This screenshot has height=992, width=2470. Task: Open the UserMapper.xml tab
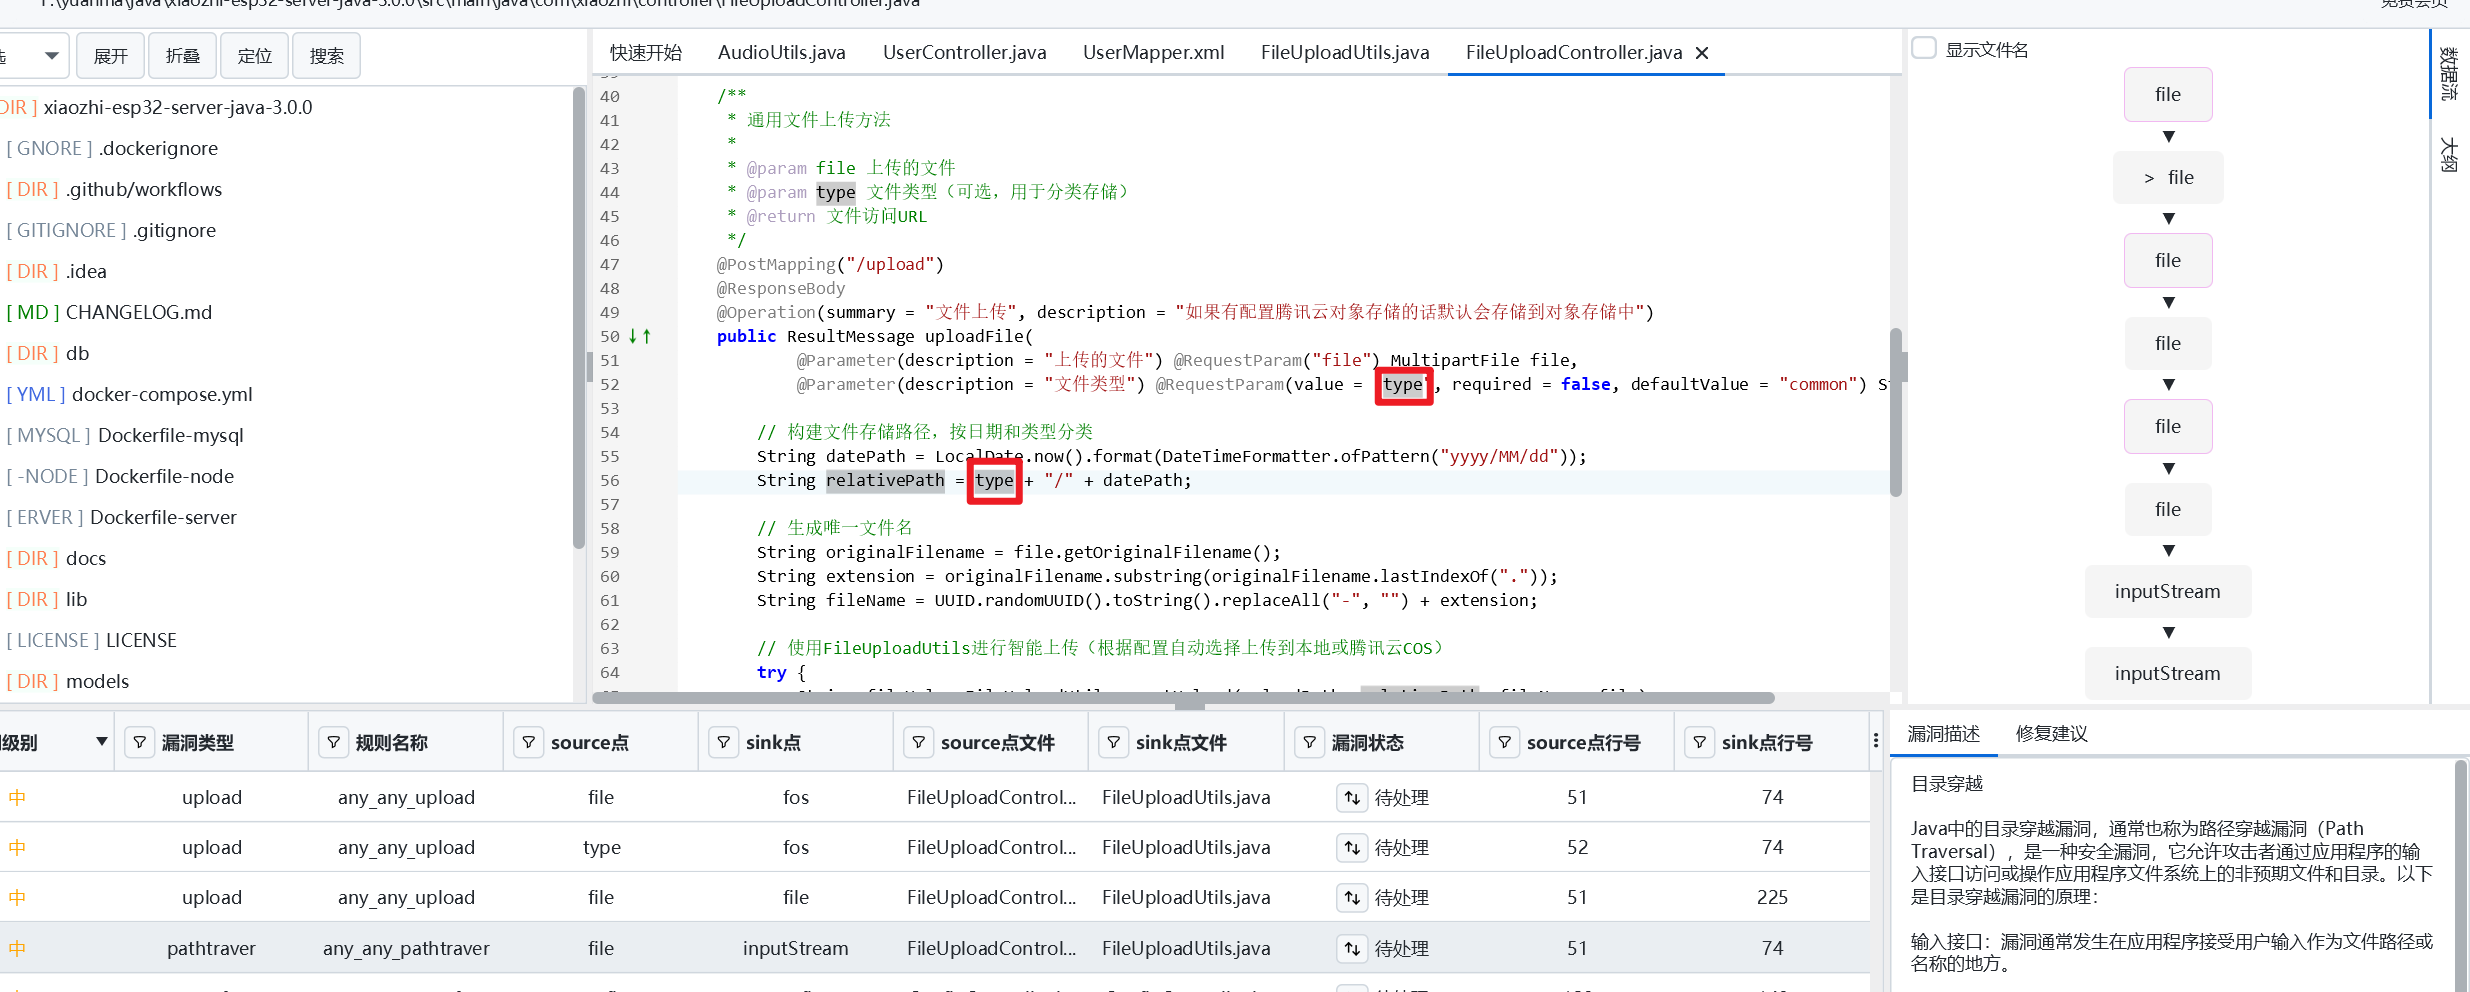1154,53
